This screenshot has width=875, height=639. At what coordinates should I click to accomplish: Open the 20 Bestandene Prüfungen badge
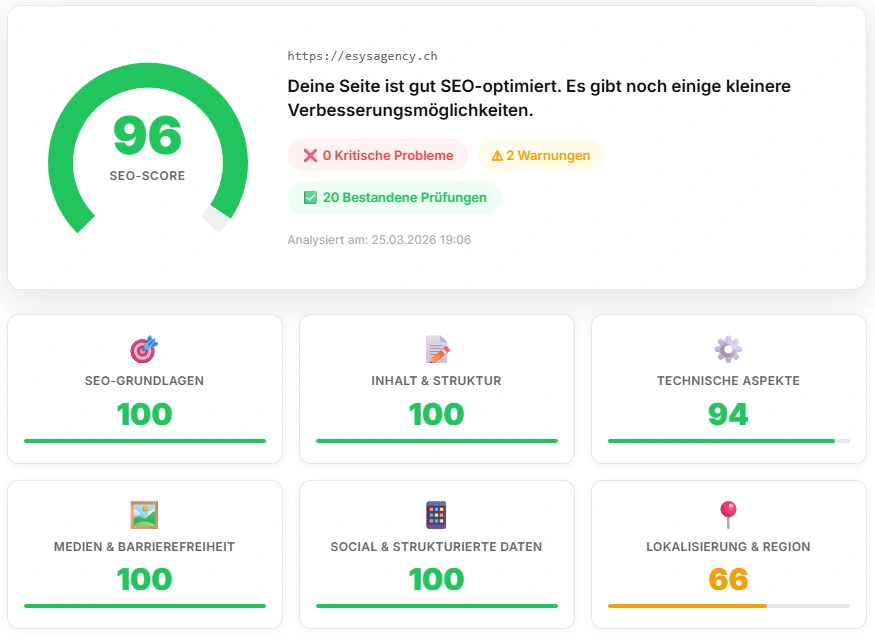394,197
